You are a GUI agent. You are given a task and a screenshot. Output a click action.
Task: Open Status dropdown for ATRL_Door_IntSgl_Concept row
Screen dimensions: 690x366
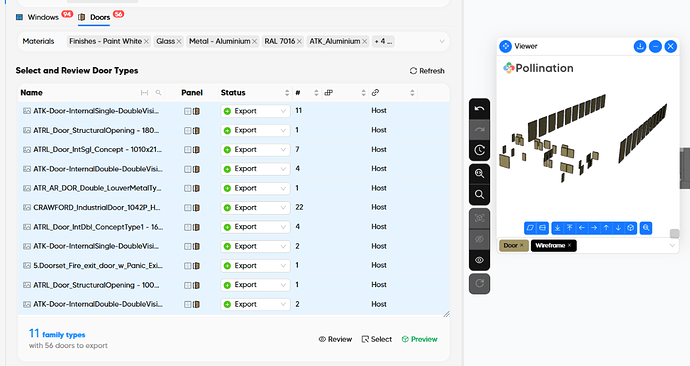[255, 150]
